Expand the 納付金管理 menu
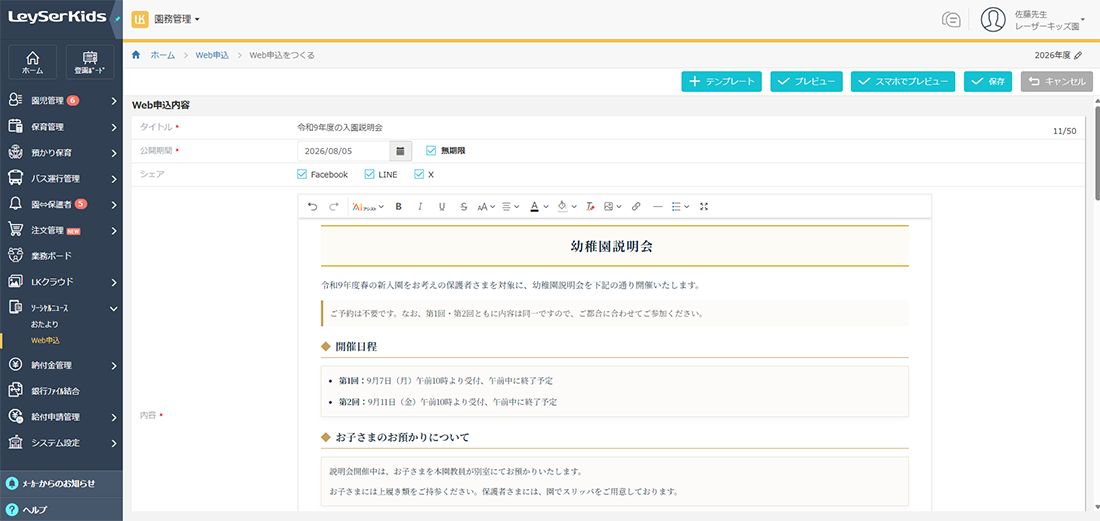The height and width of the screenshot is (521, 1100). [x=61, y=365]
